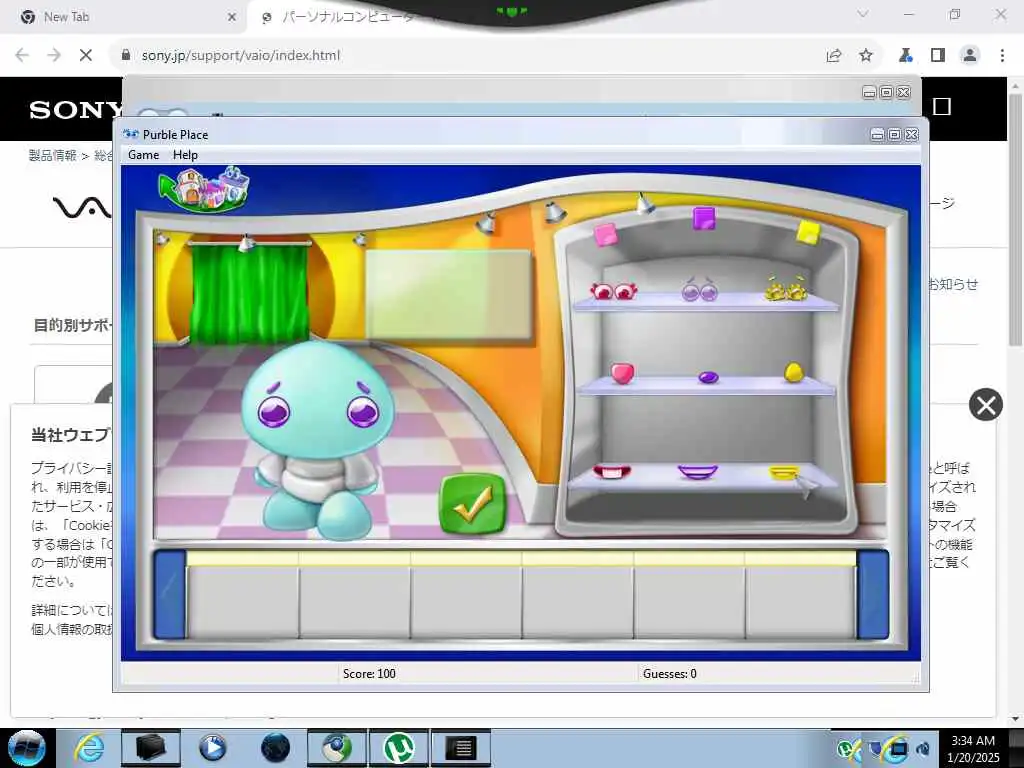The width and height of the screenshot is (1024, 768).
Task: Click the Score: 100 status text
Action: point(369,673)
